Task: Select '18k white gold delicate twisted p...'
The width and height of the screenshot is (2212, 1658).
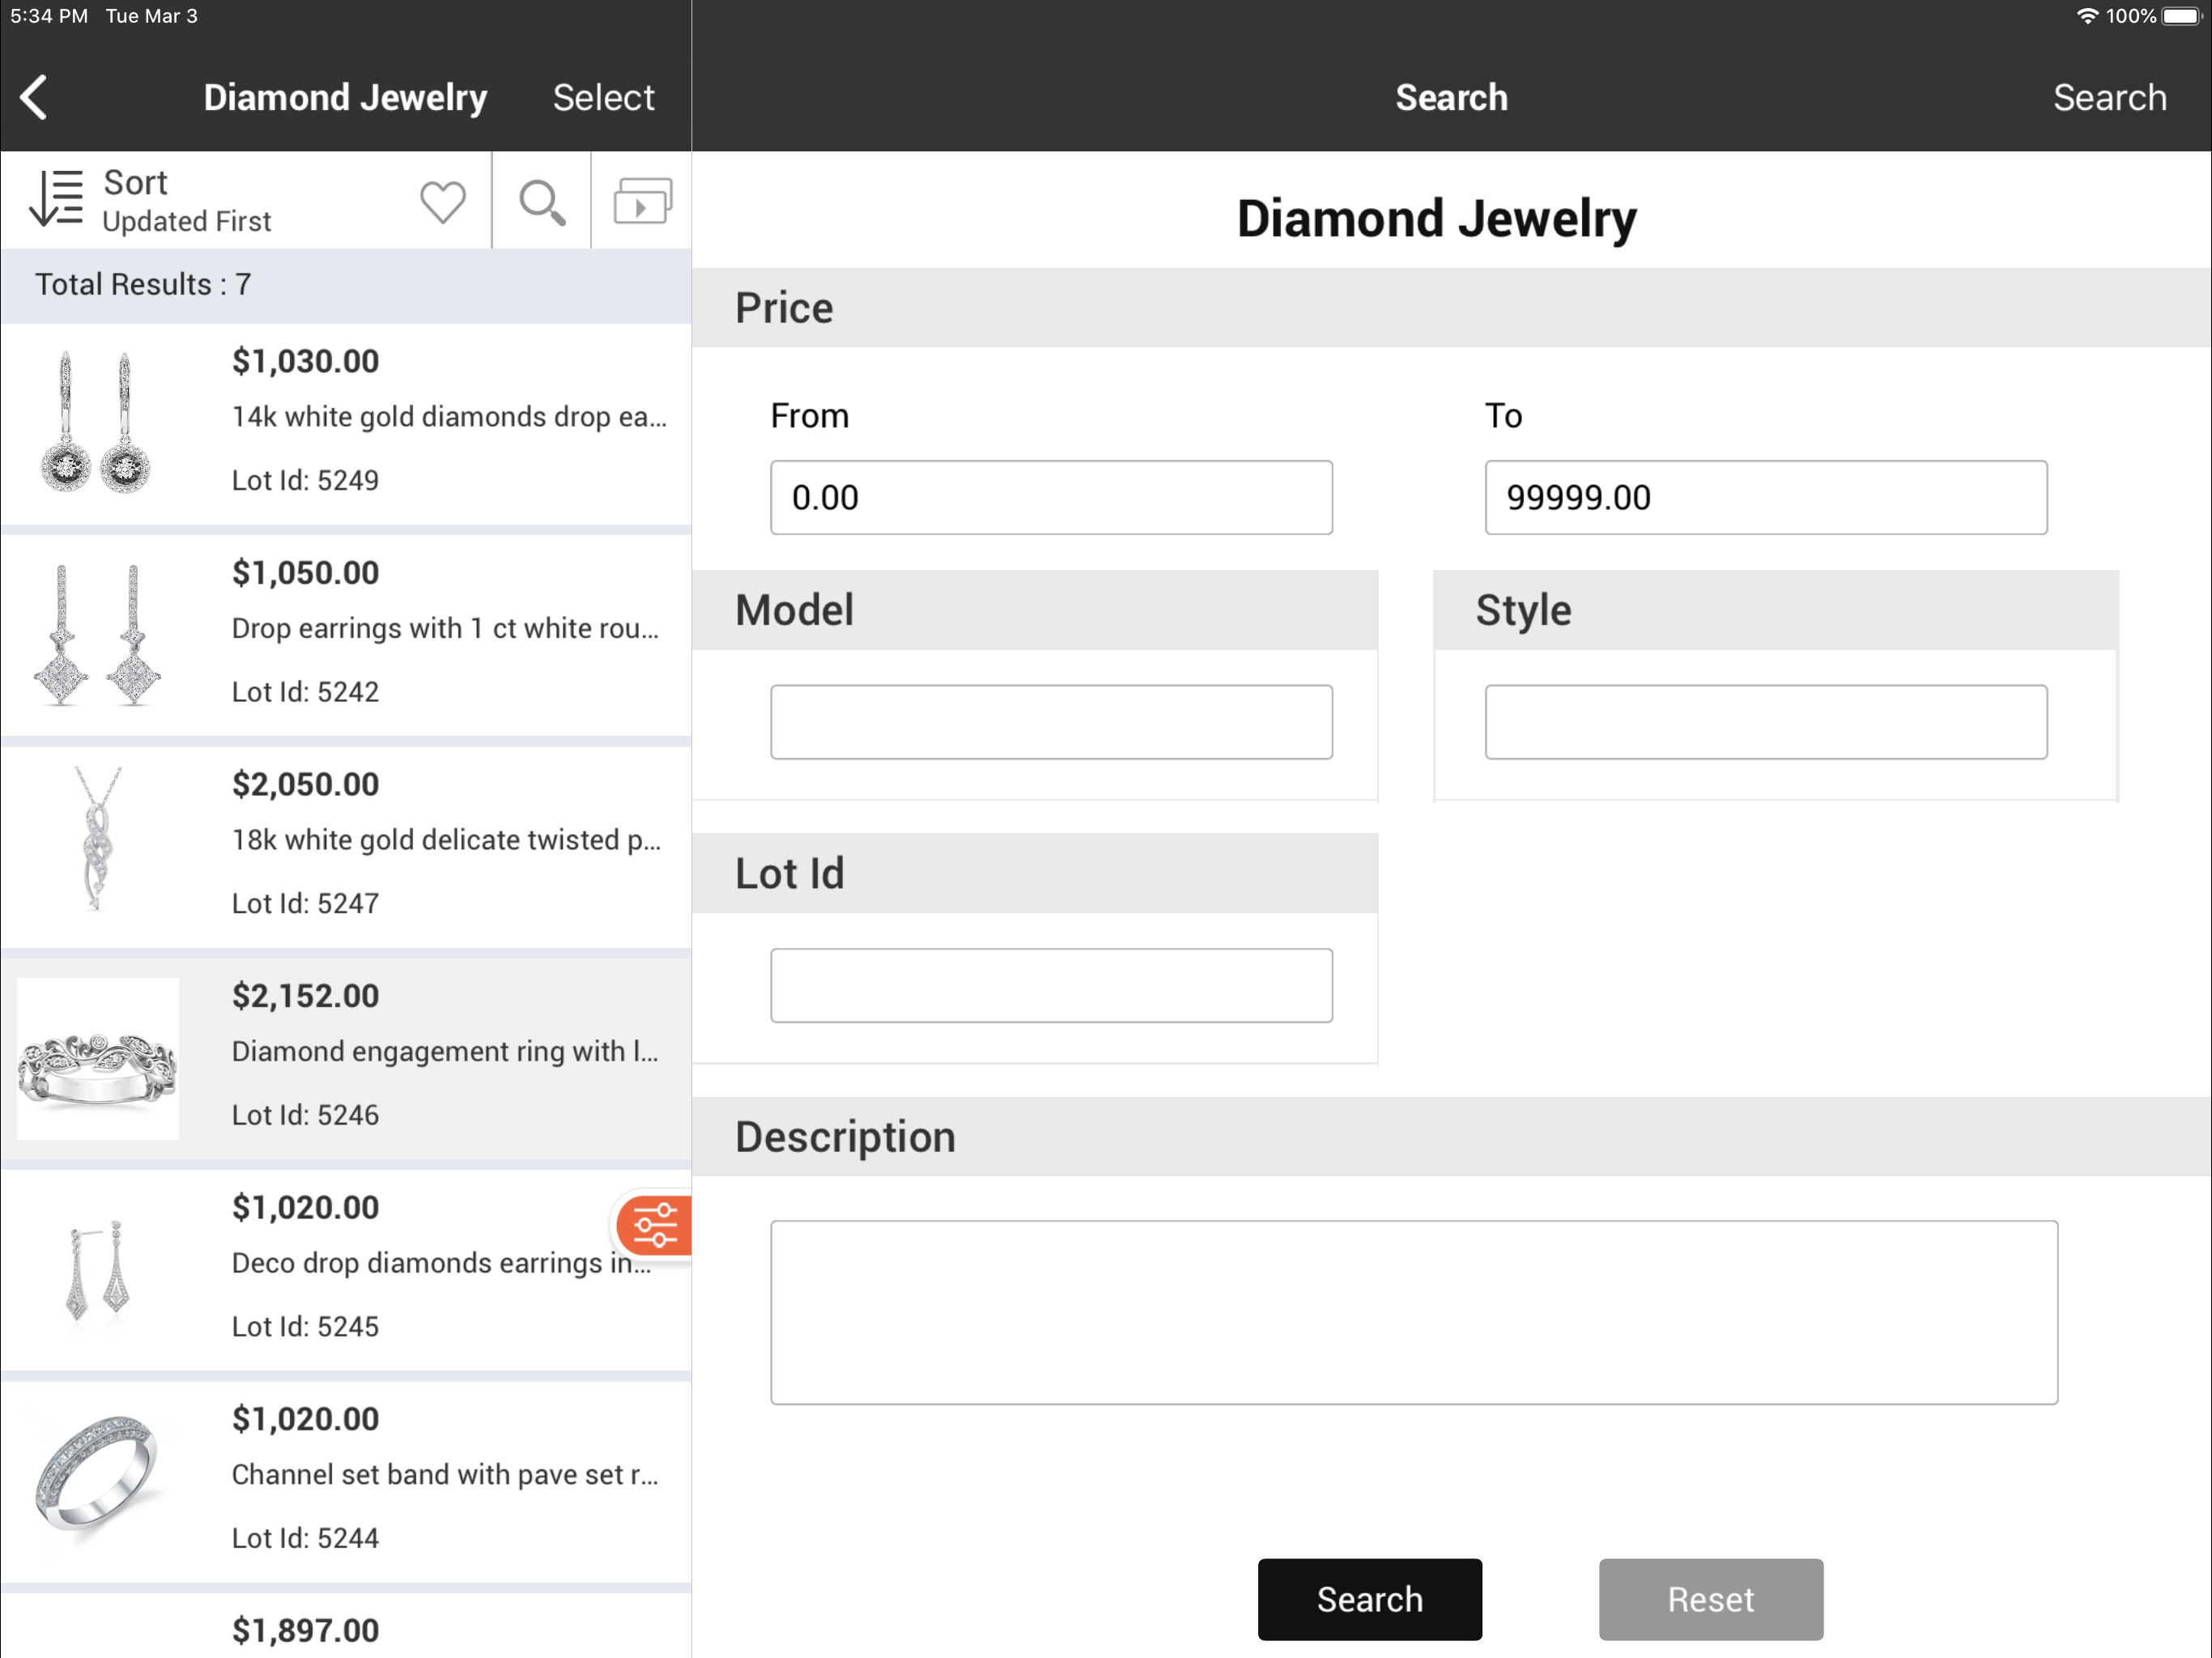Action: click(x=446, y=840)
